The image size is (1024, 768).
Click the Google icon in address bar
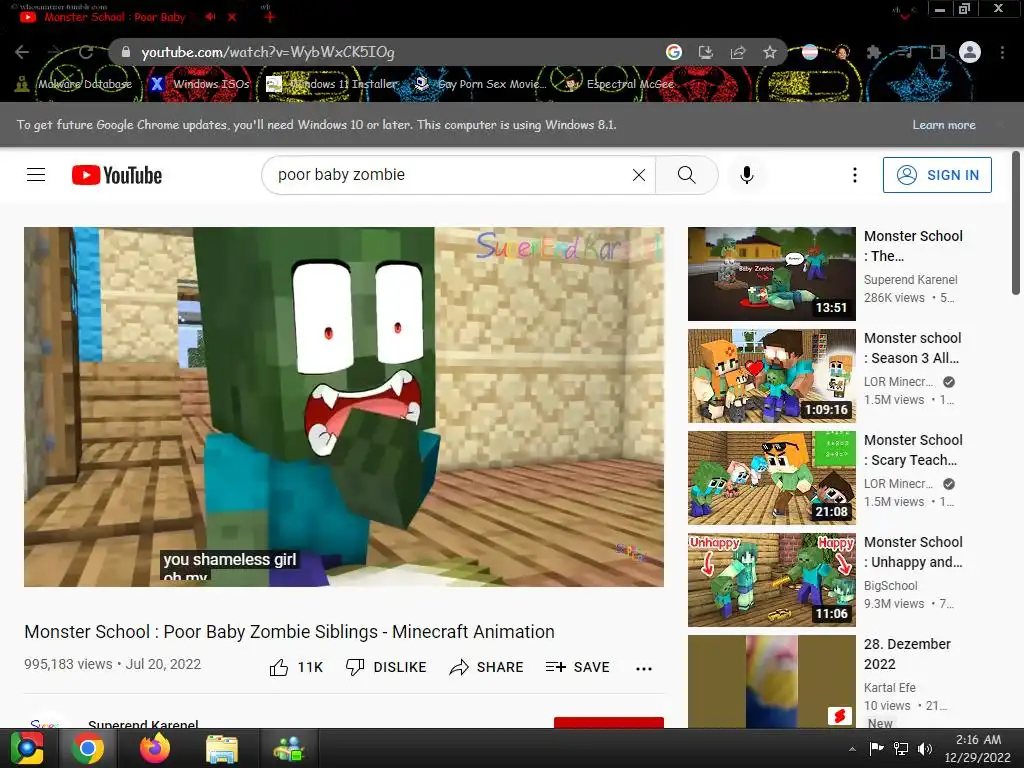pyautogui.click(x=673, y=52)
